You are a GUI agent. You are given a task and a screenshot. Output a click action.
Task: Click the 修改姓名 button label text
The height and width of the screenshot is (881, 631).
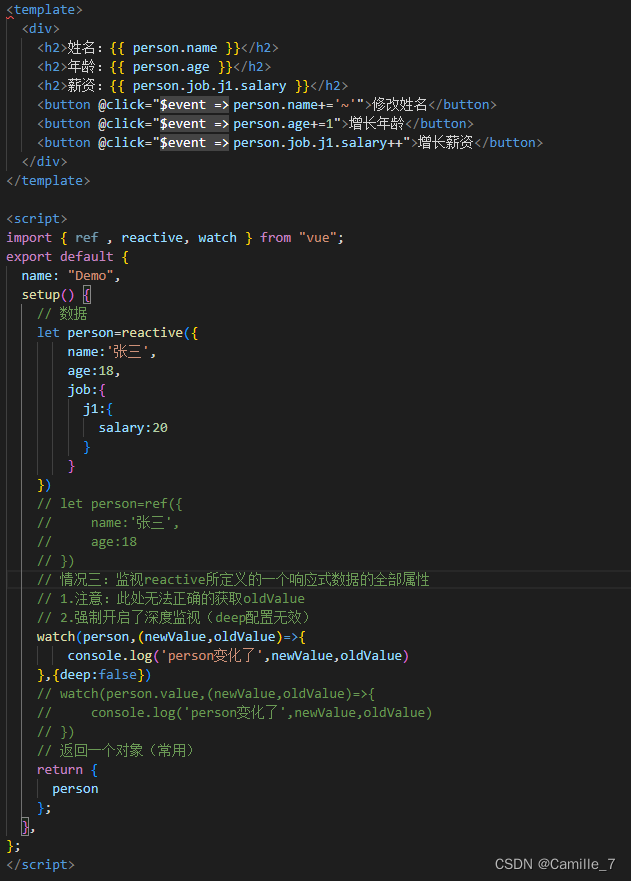400,105
